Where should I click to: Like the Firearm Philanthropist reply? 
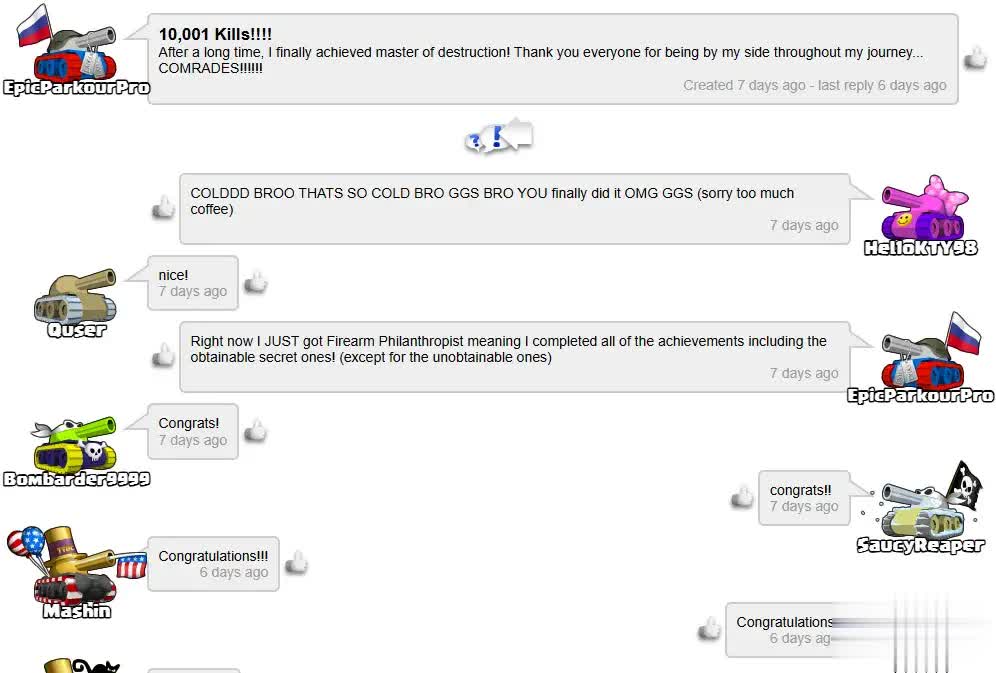[x=163, y=355]
